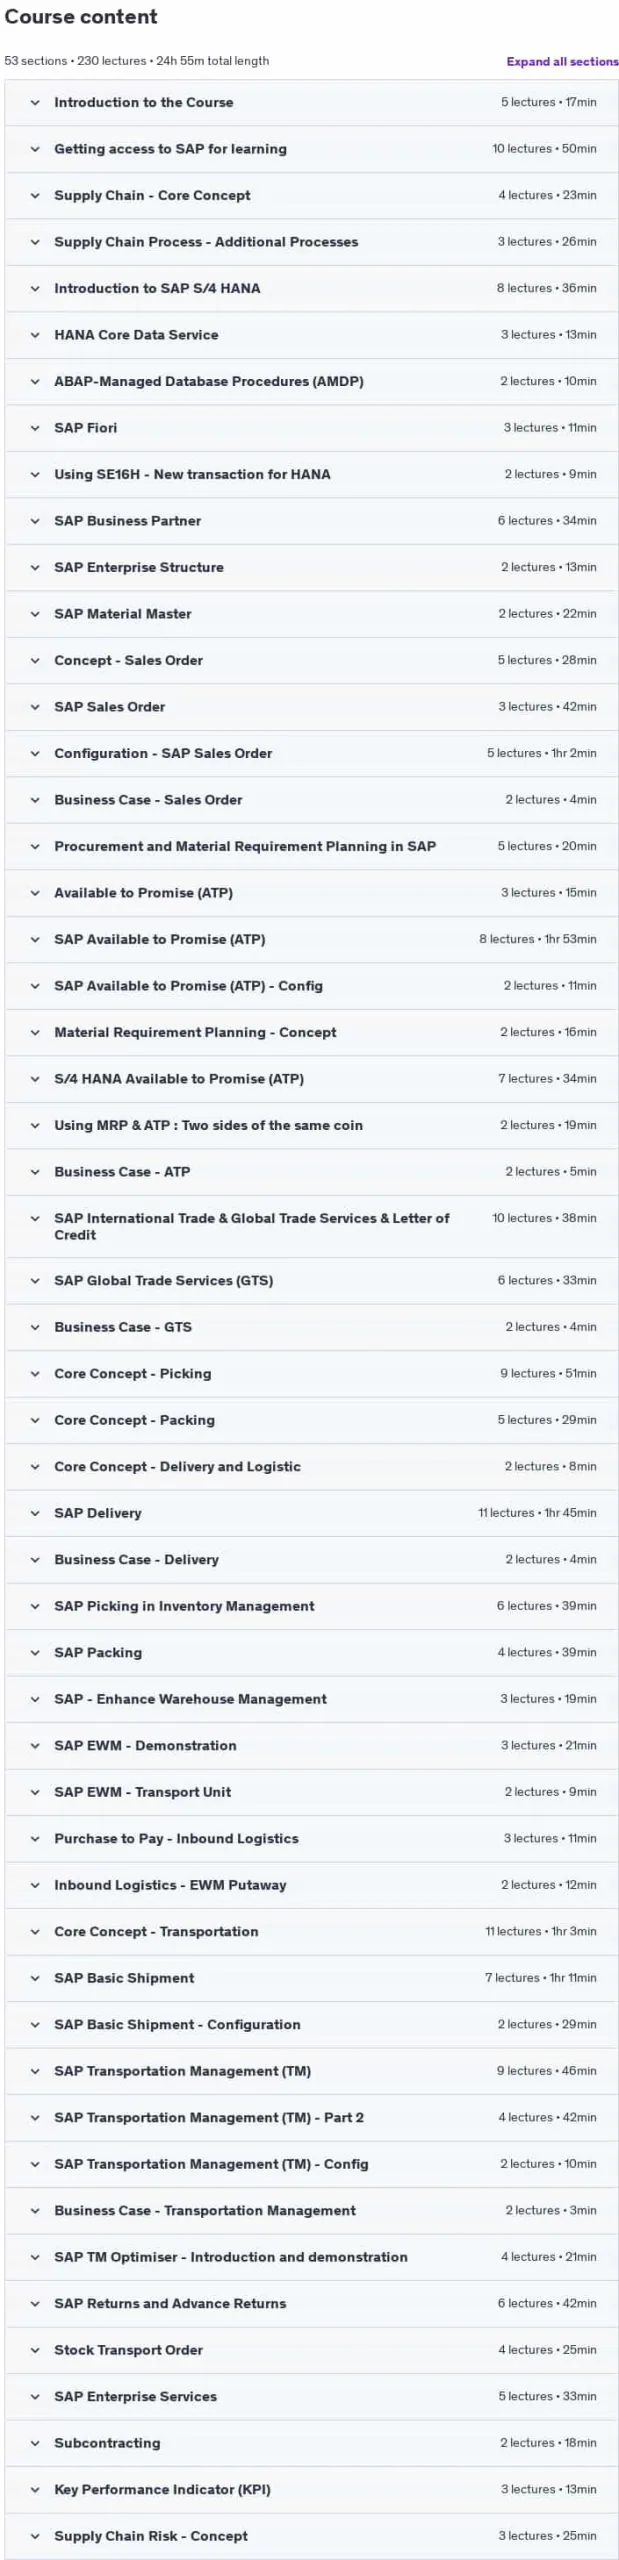619x2560 pixels.
Task: Open the SAP Business Partner section
Action: tap(311, 521)
